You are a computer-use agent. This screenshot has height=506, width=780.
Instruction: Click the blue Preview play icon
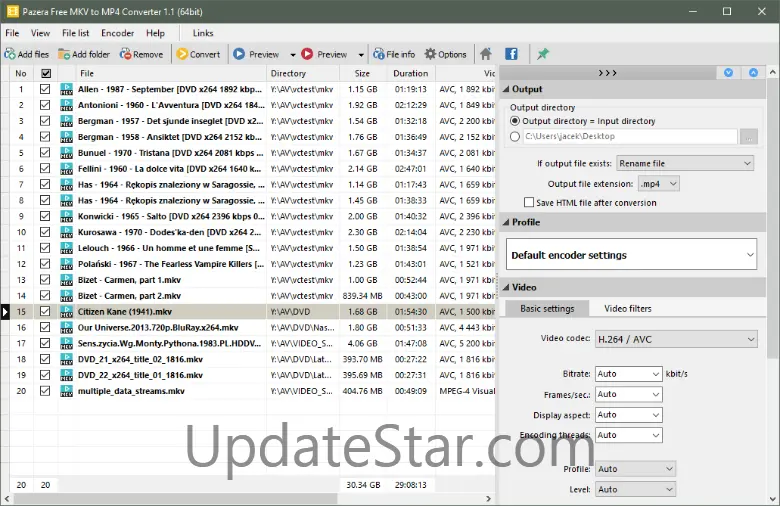(x=239, y=54)
